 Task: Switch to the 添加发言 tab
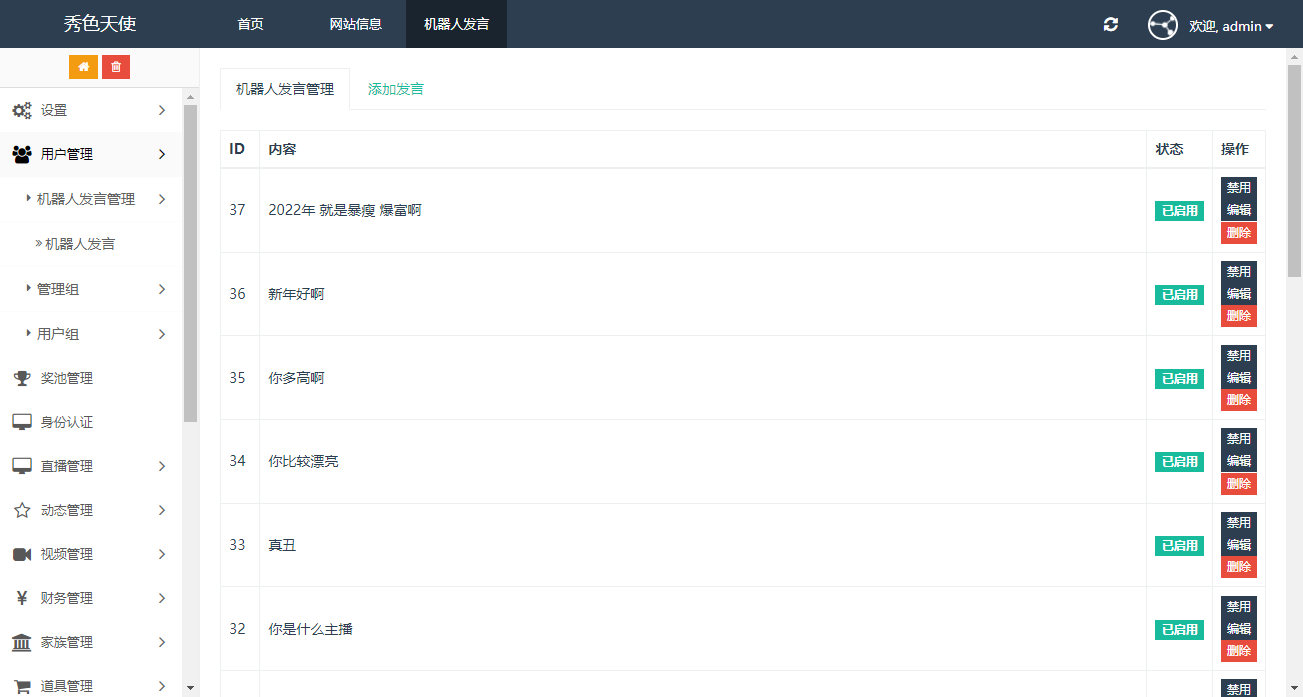(395, 89)
